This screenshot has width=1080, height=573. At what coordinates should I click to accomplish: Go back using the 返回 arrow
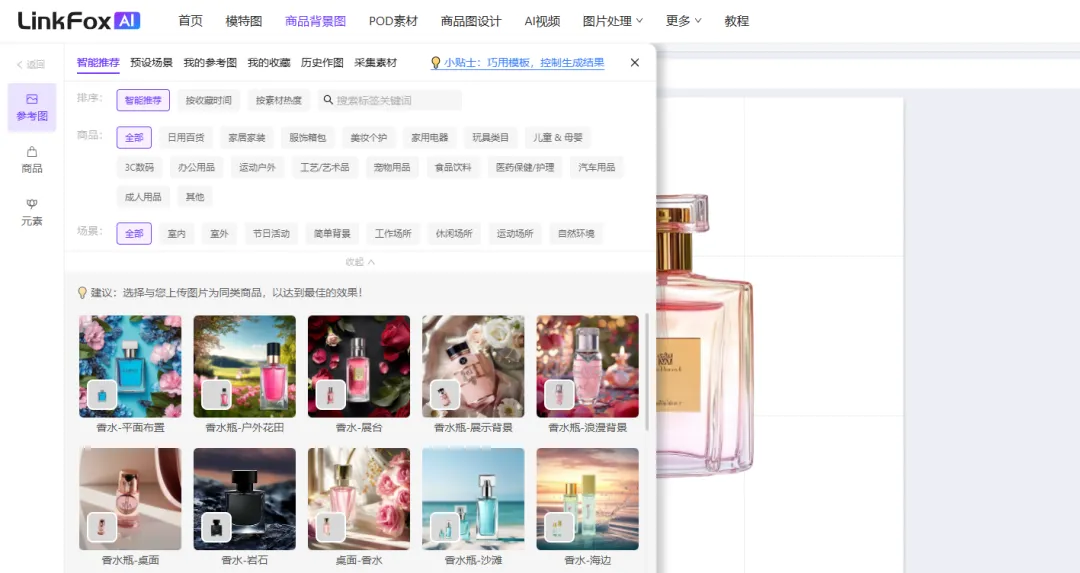pos(31,64)
